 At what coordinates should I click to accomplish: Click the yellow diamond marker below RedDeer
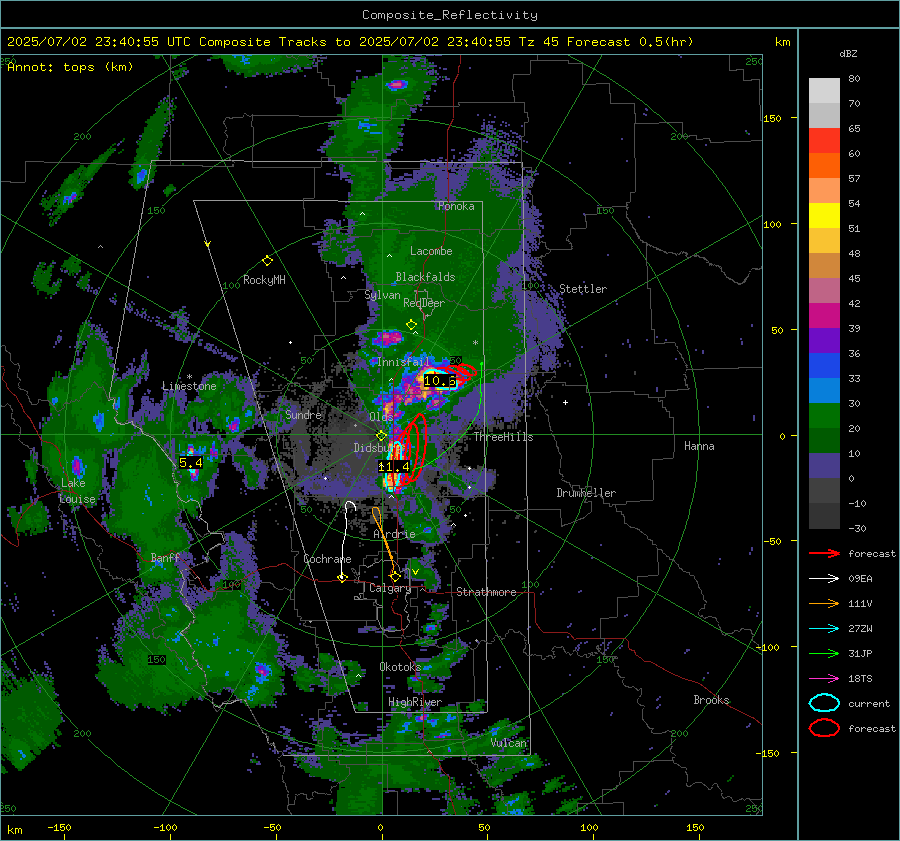(411, 324)
